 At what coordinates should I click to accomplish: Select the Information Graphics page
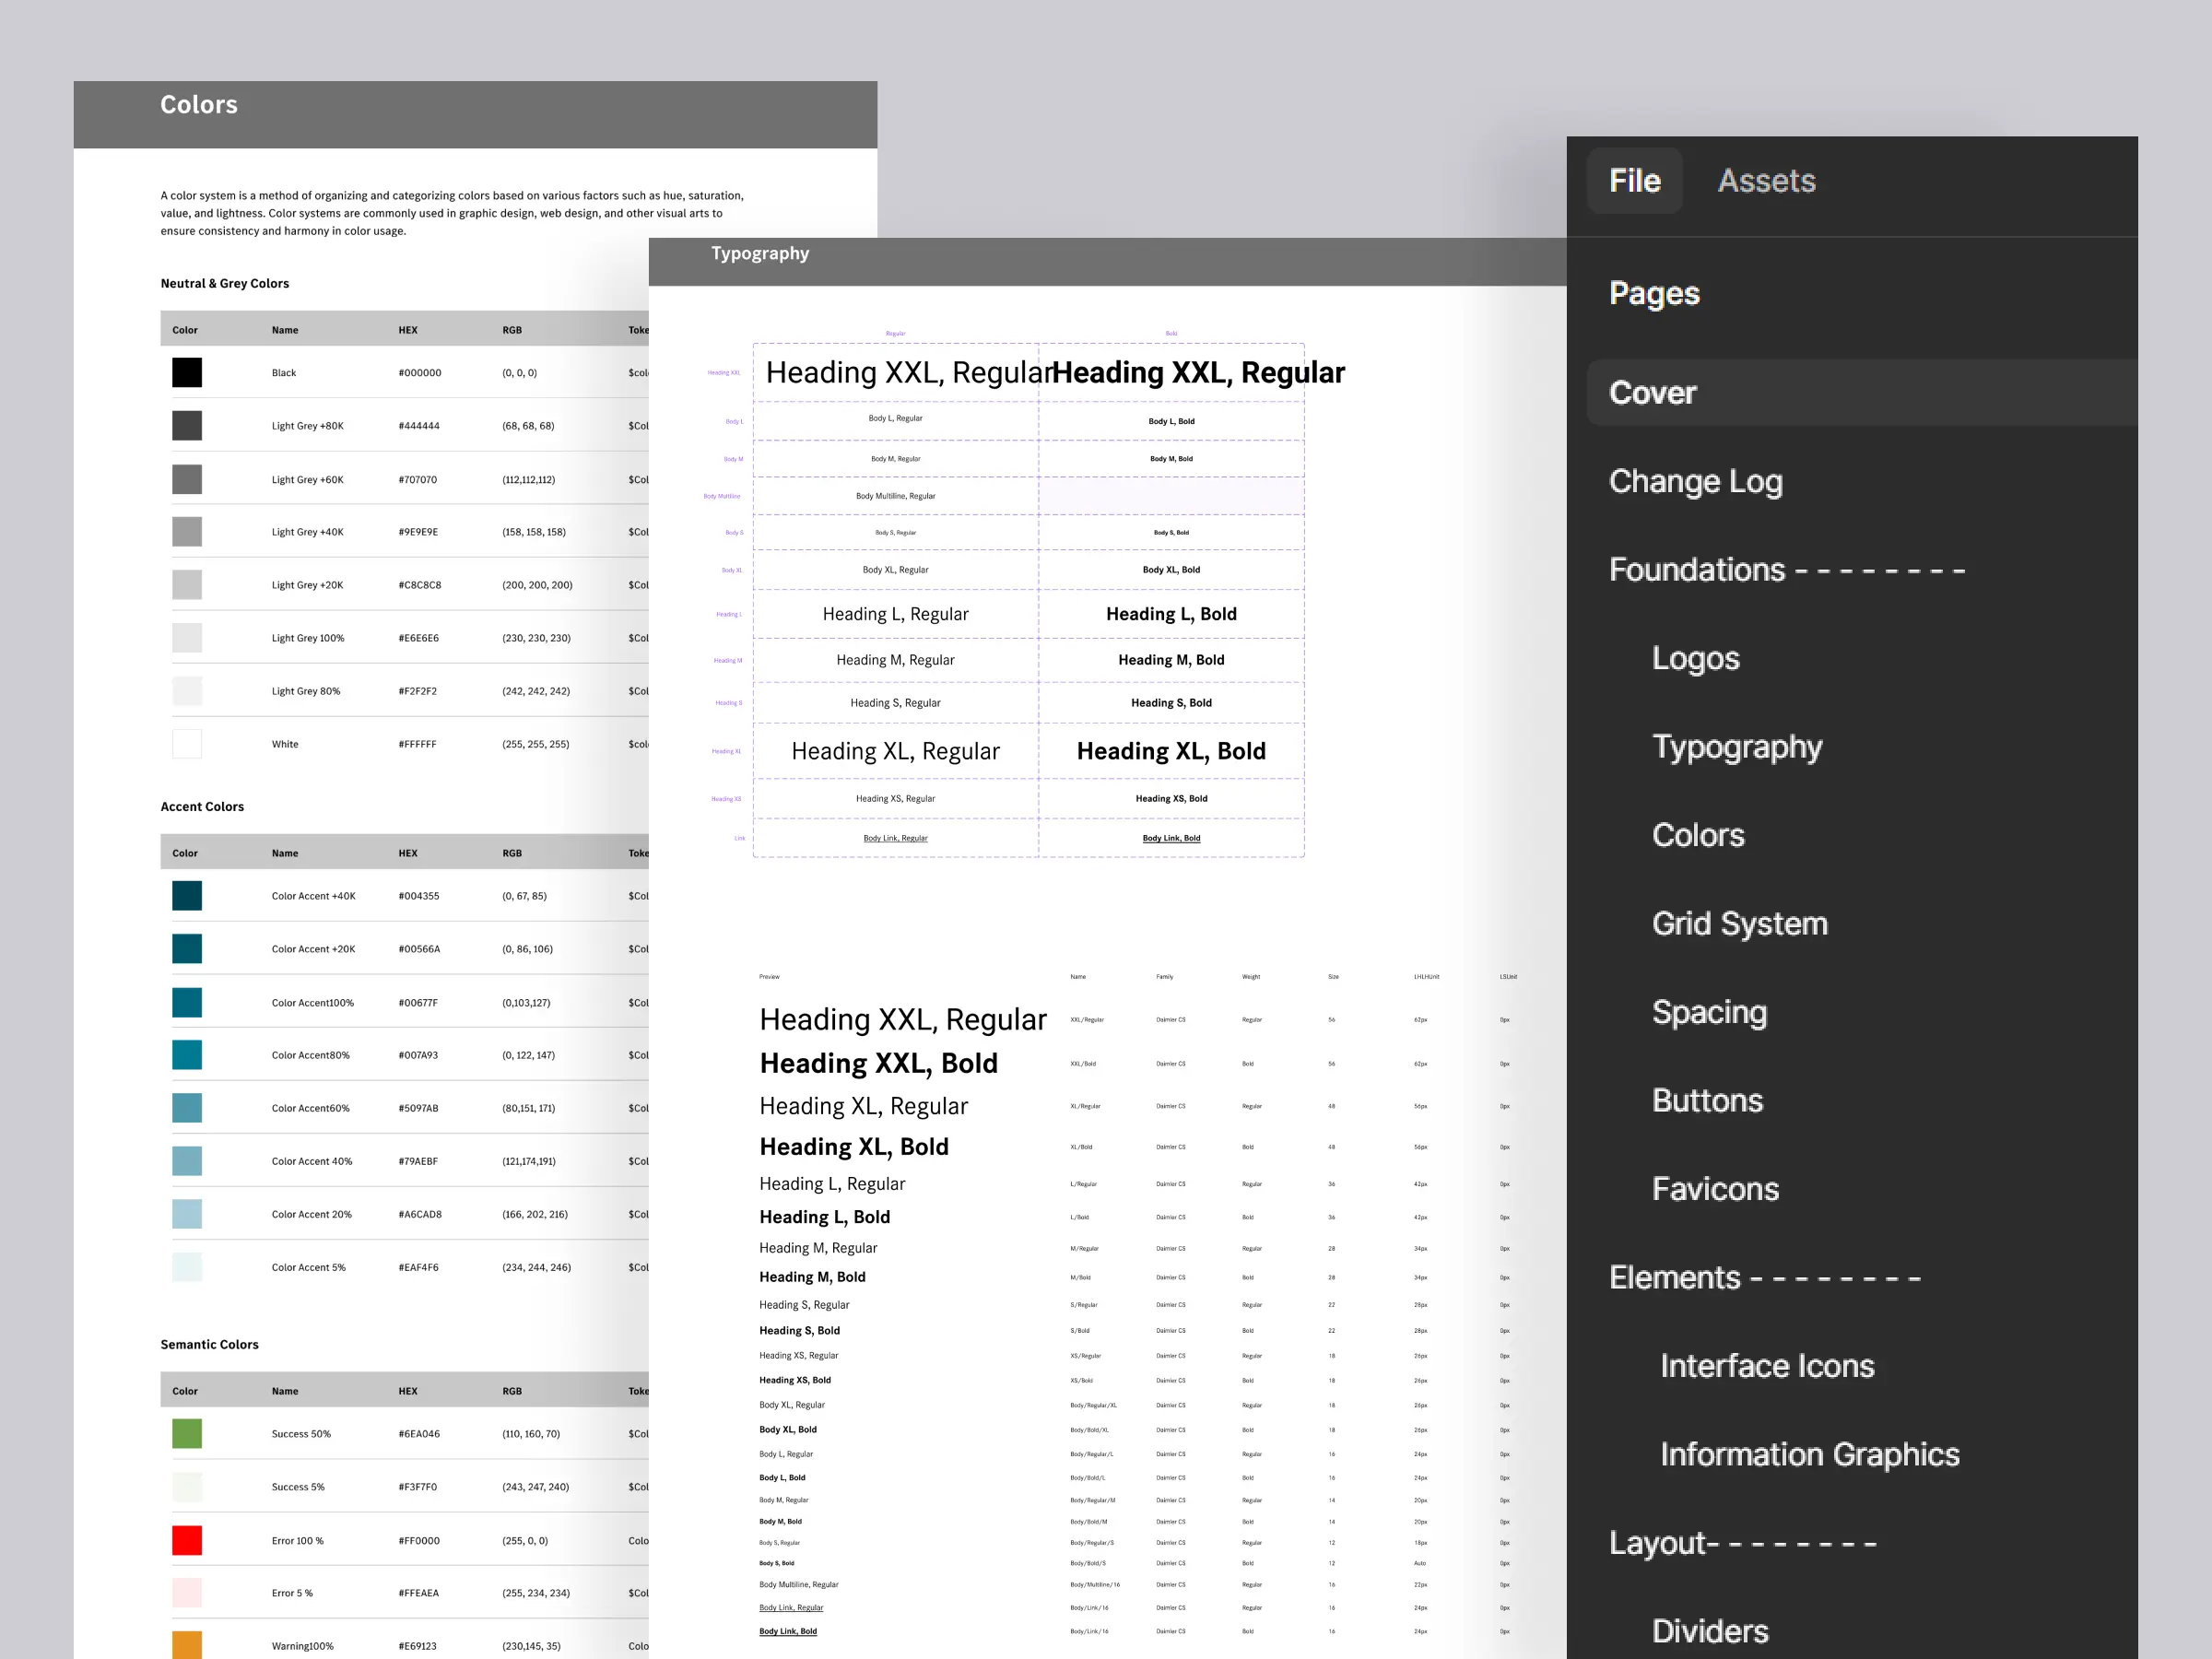1809,1454
